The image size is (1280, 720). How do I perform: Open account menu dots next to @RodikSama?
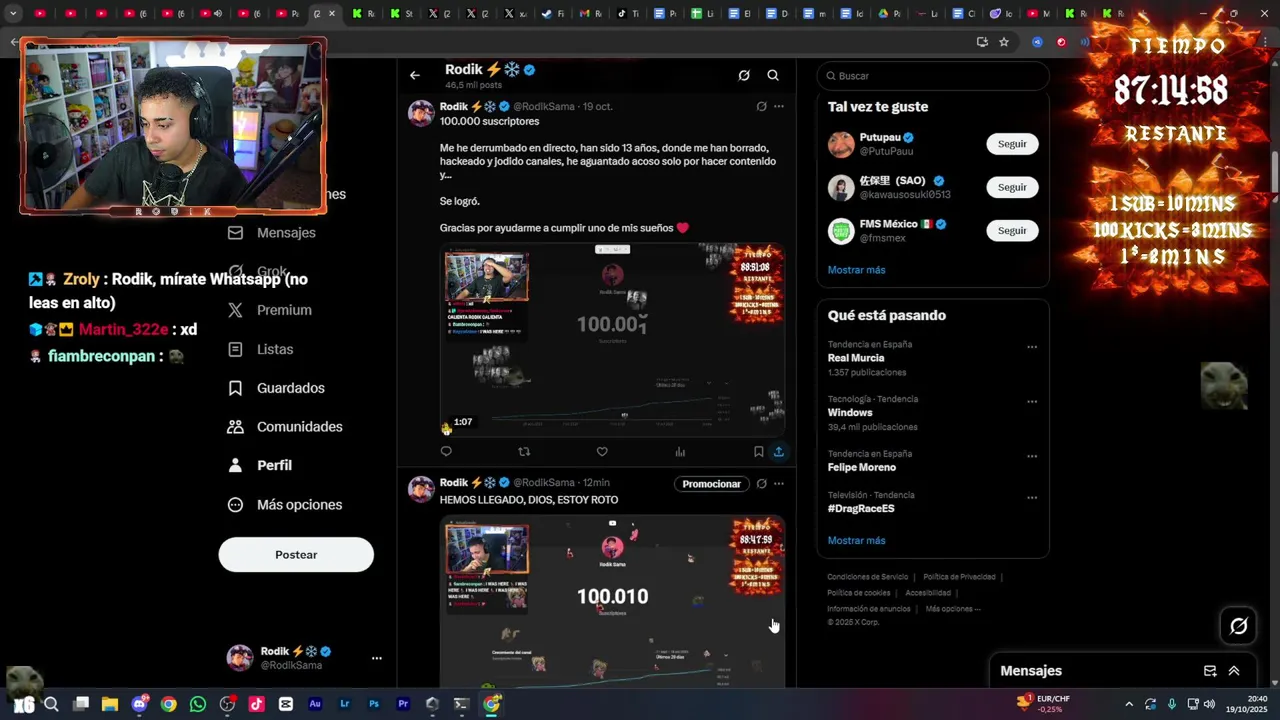377,658
